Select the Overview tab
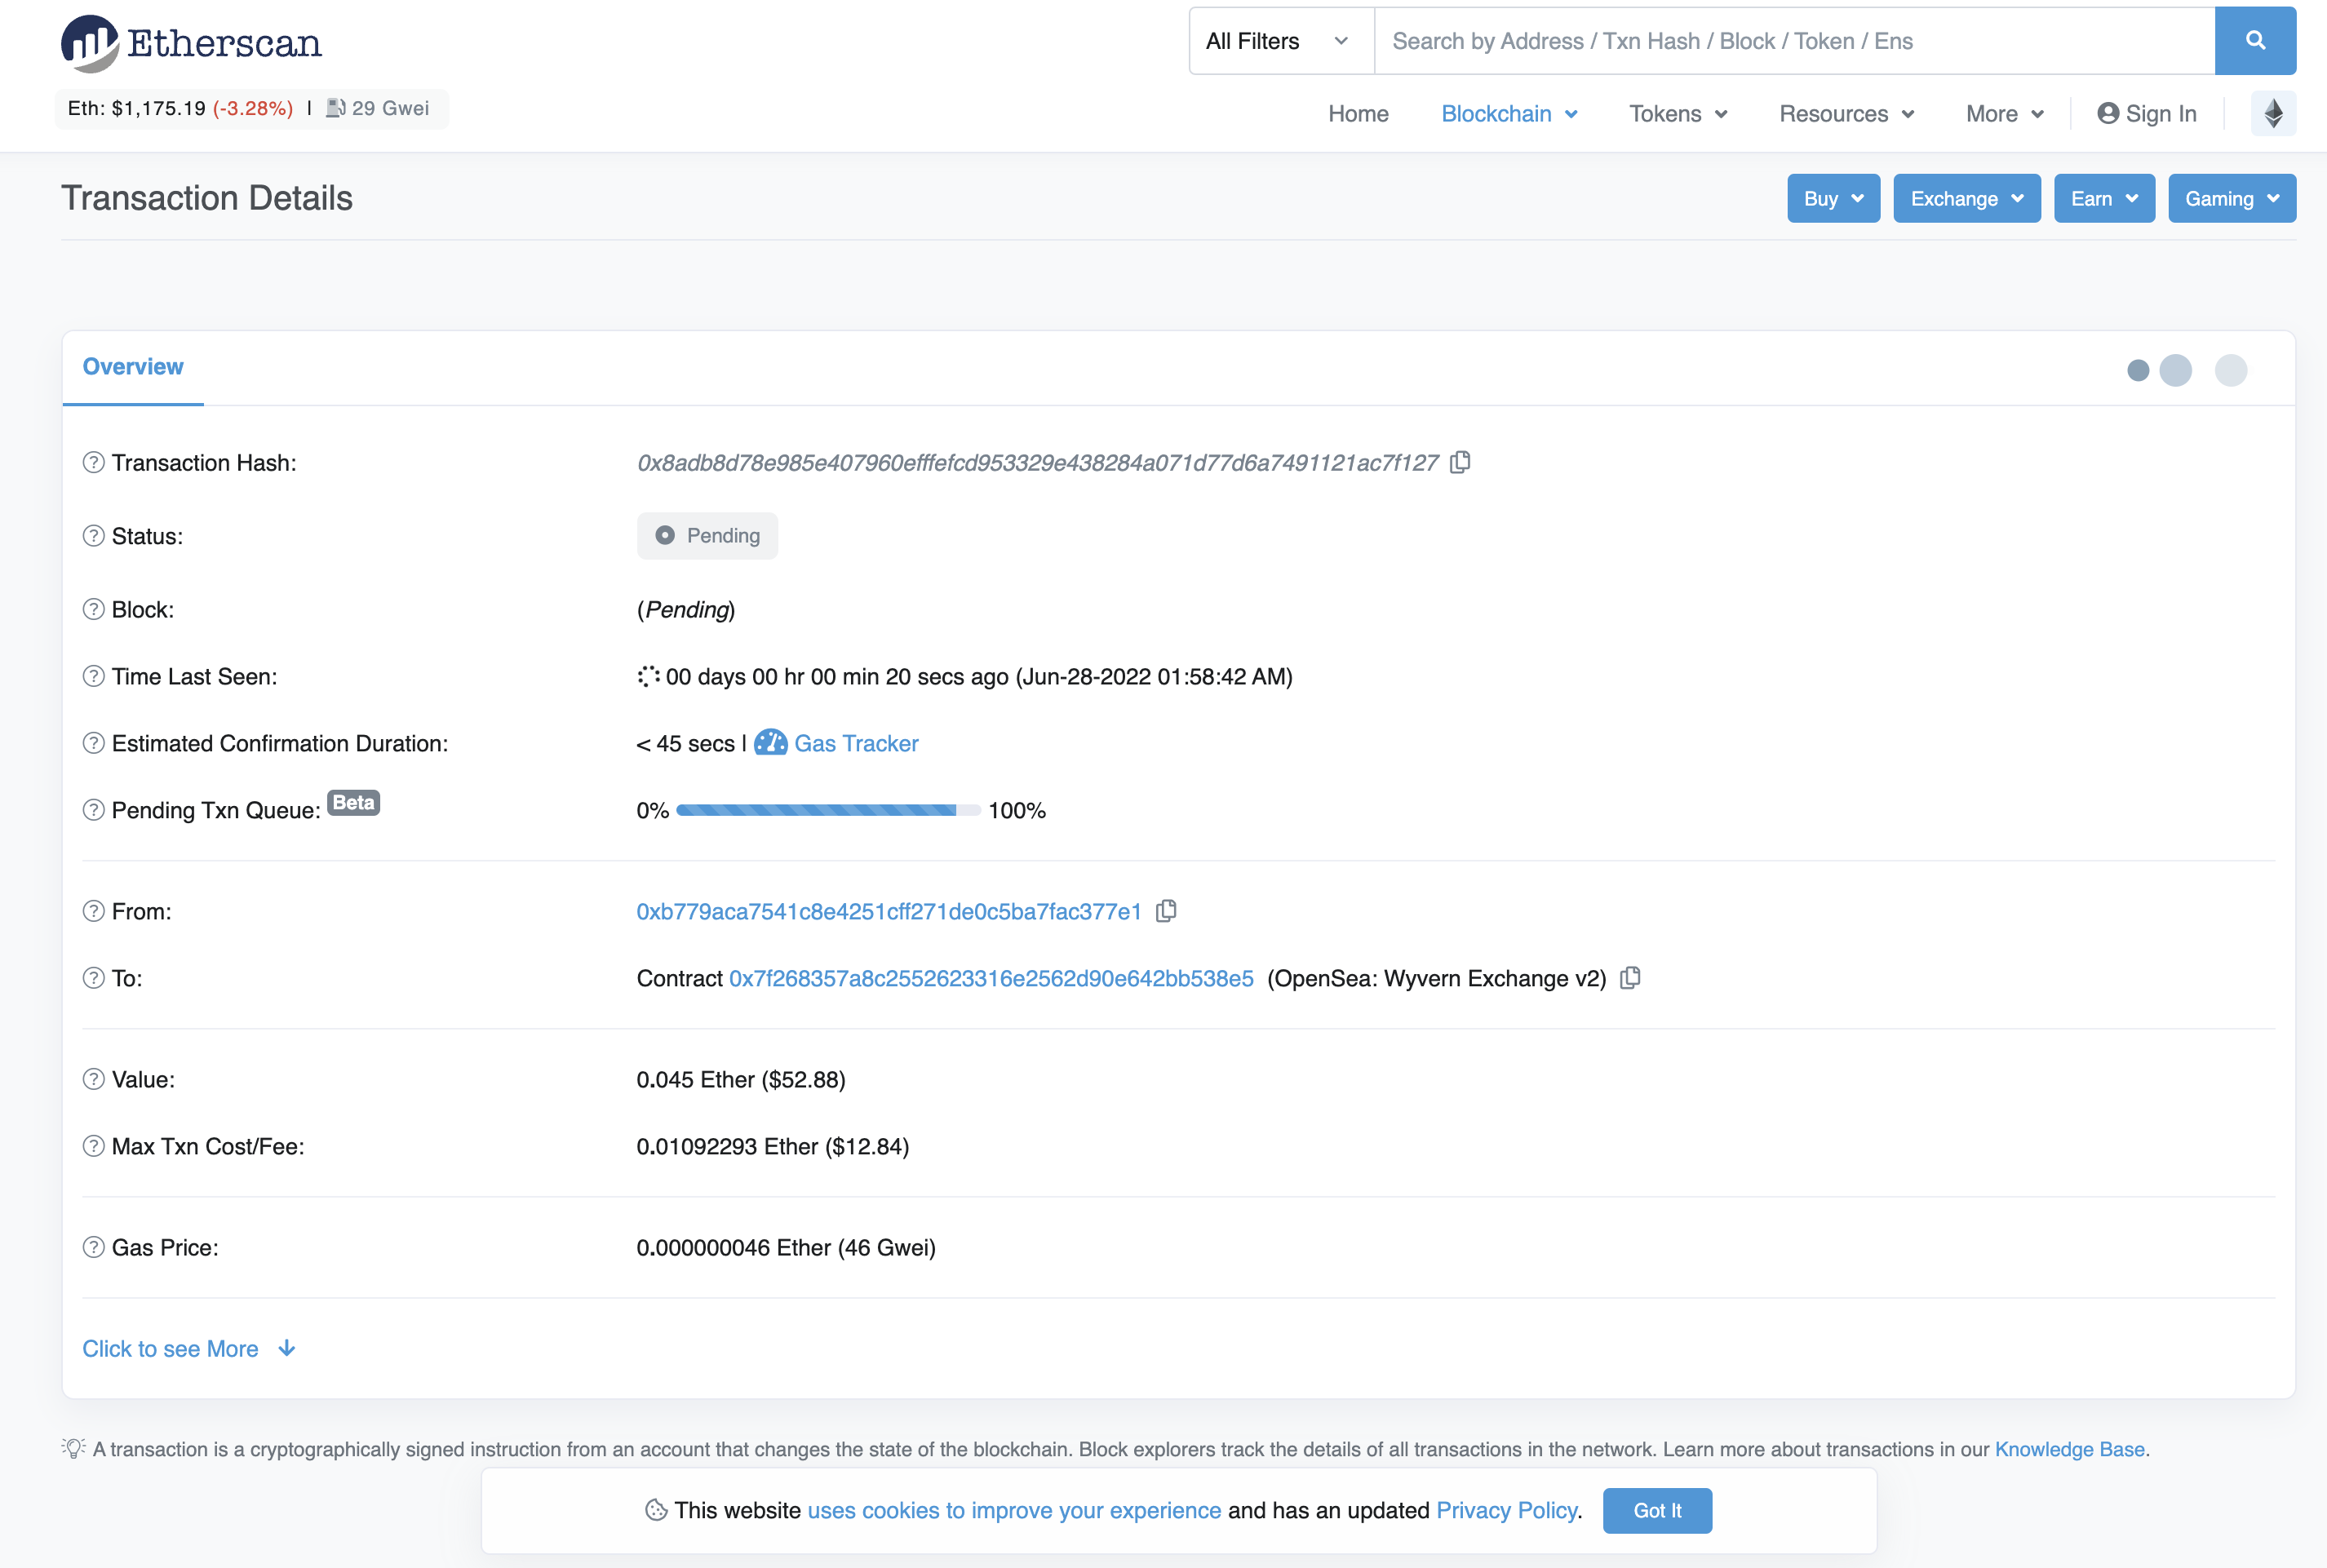Image resolution: width=2327 pixels, height=1568 pixels. [133, 367]
